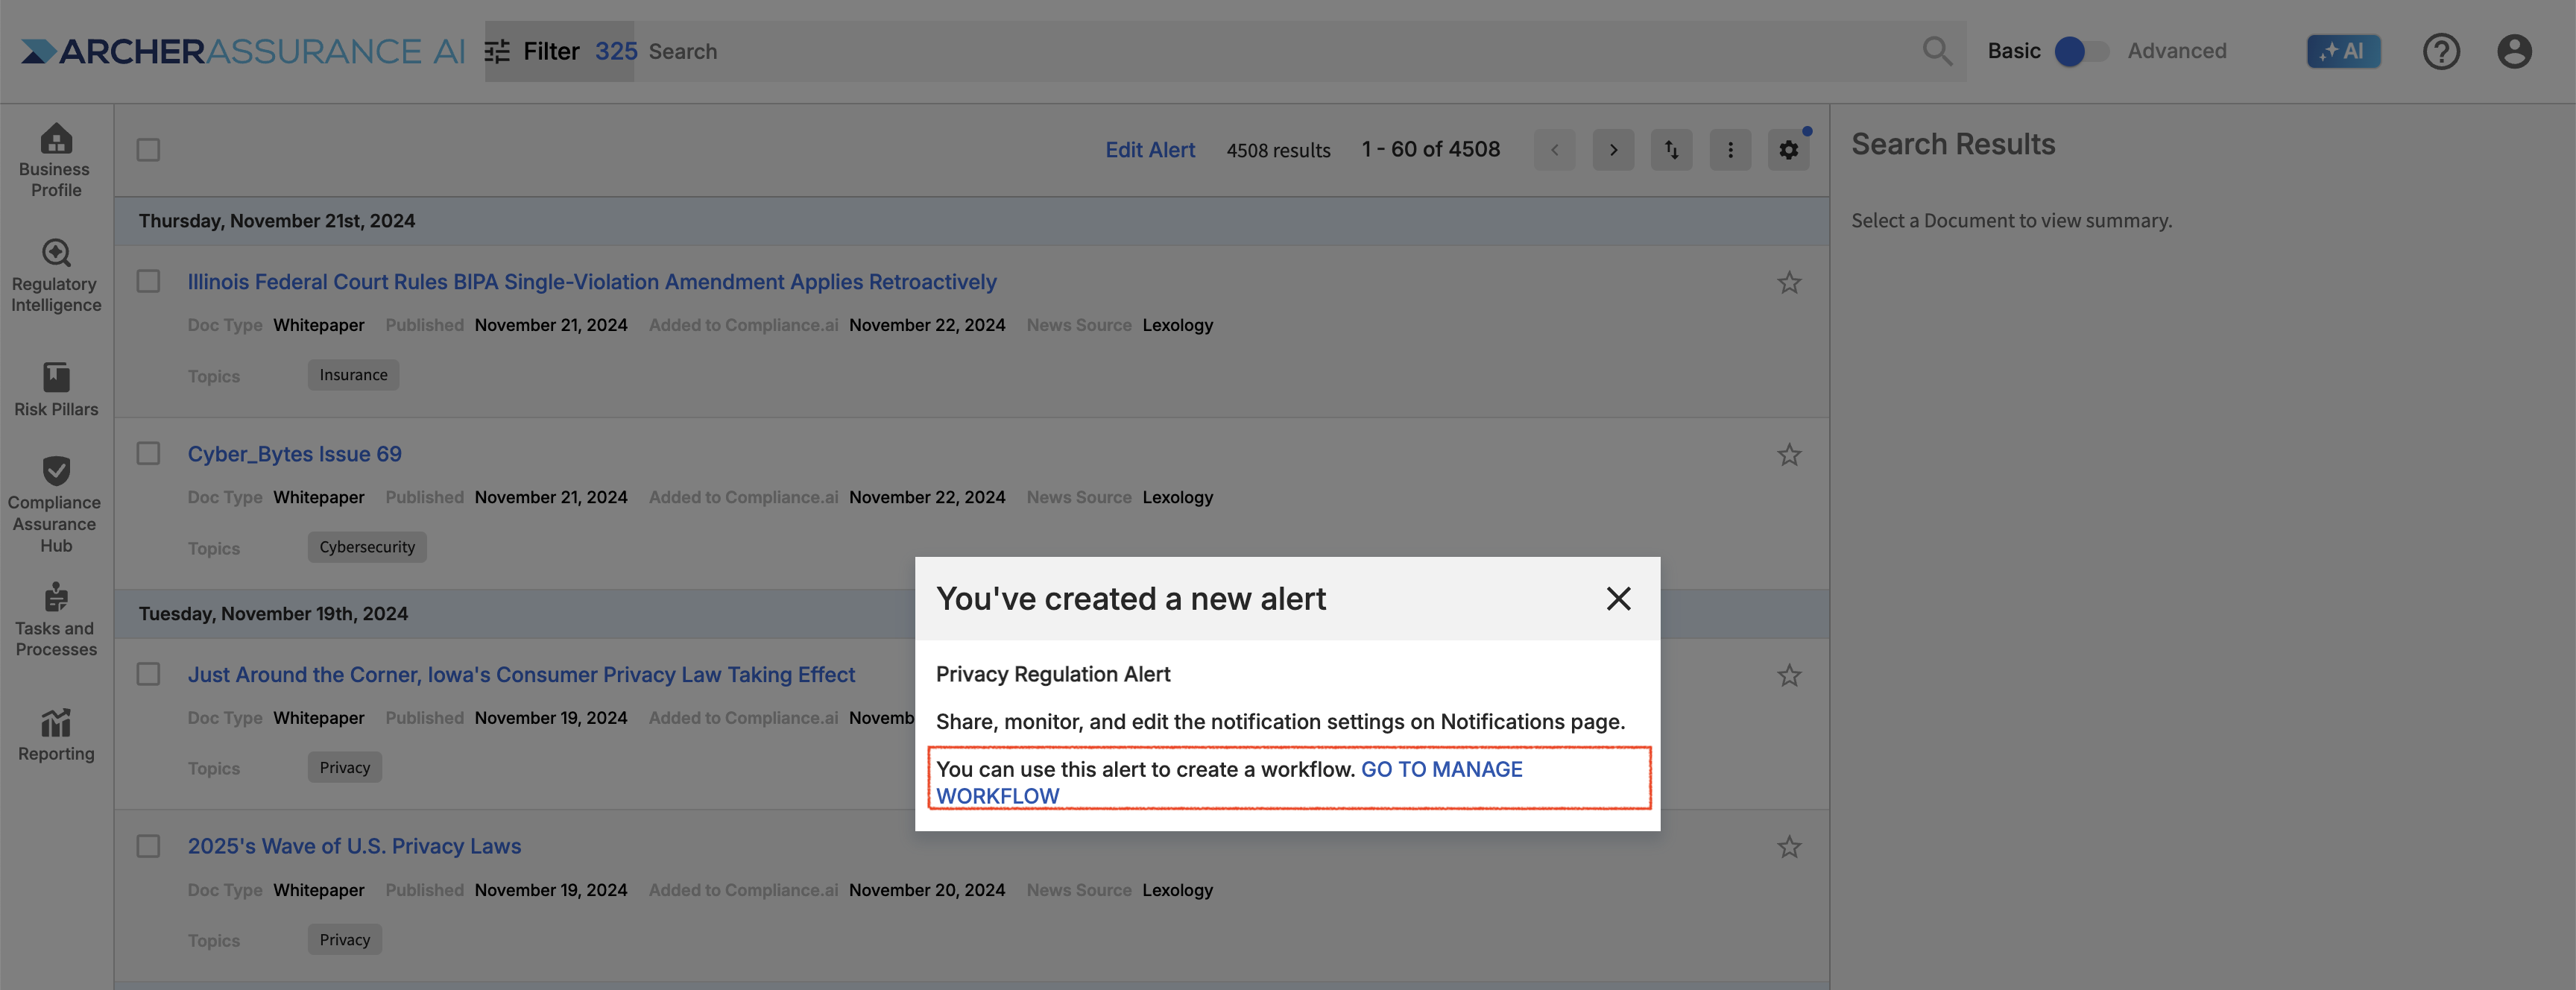
Task: Click GO TO MANAGE WORKFLOW link
Action: point(1229,782)
